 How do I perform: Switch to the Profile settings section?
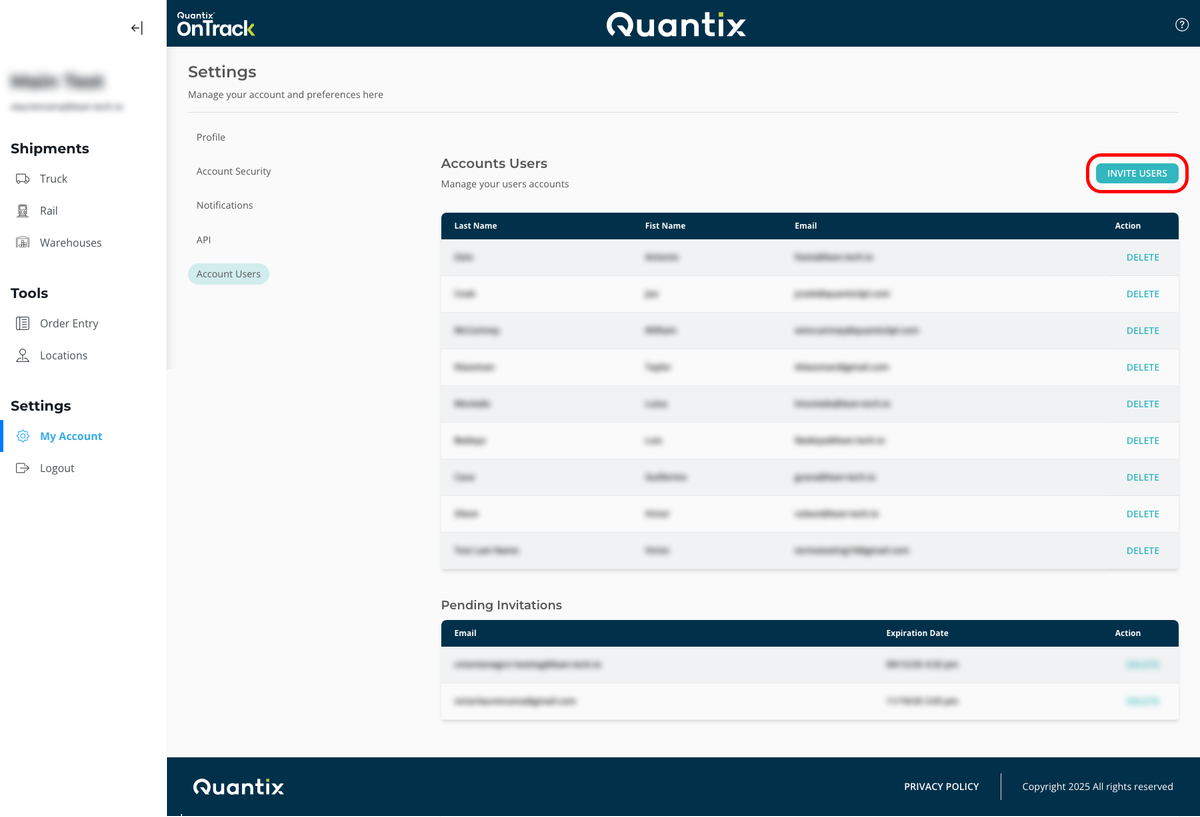click(211, 137)
